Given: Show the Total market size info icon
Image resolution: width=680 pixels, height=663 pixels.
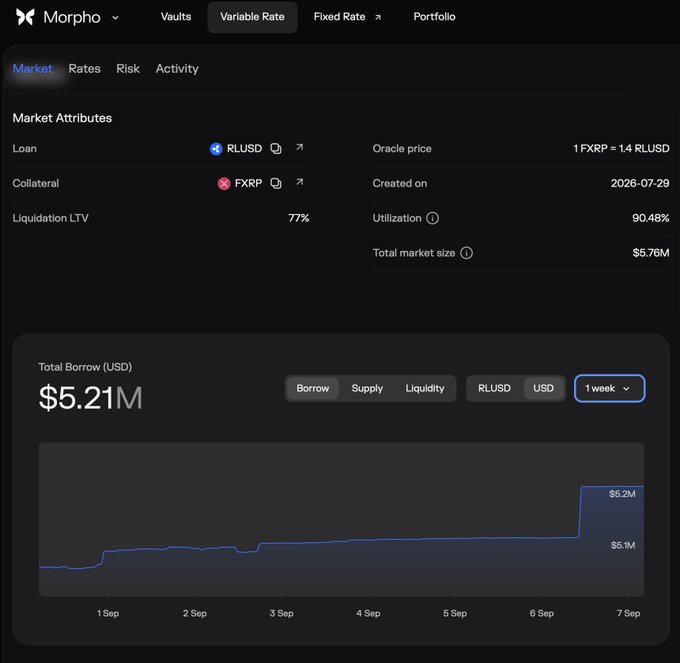Looking at the screenshot, I should point(466,253).
